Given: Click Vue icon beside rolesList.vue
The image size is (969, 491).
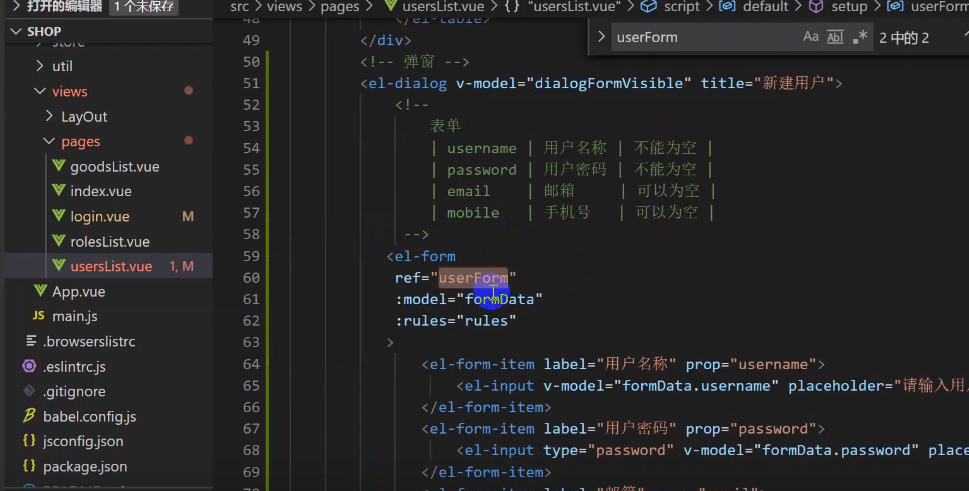Looking at the screenshot, I should point(59,240).
